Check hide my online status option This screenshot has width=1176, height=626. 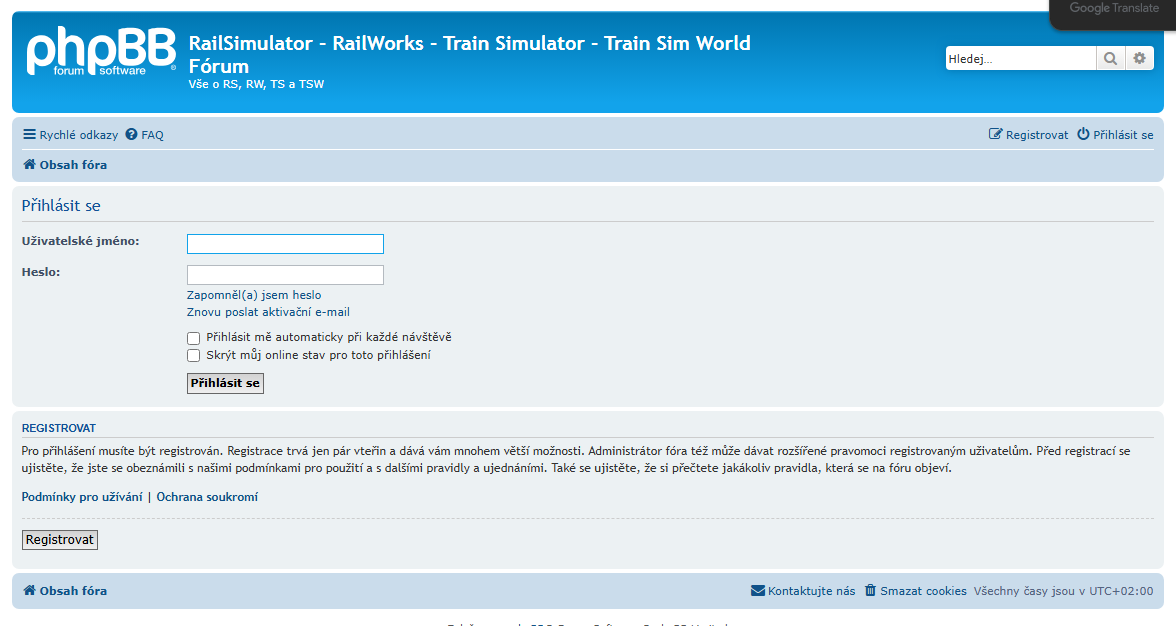coord(194,355)
